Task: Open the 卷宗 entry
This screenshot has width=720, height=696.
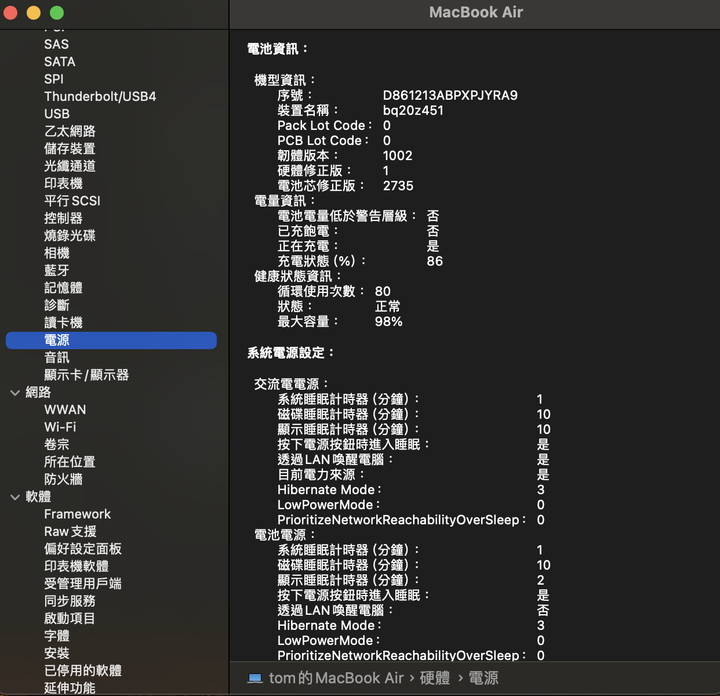Action: tap(57, 445)
